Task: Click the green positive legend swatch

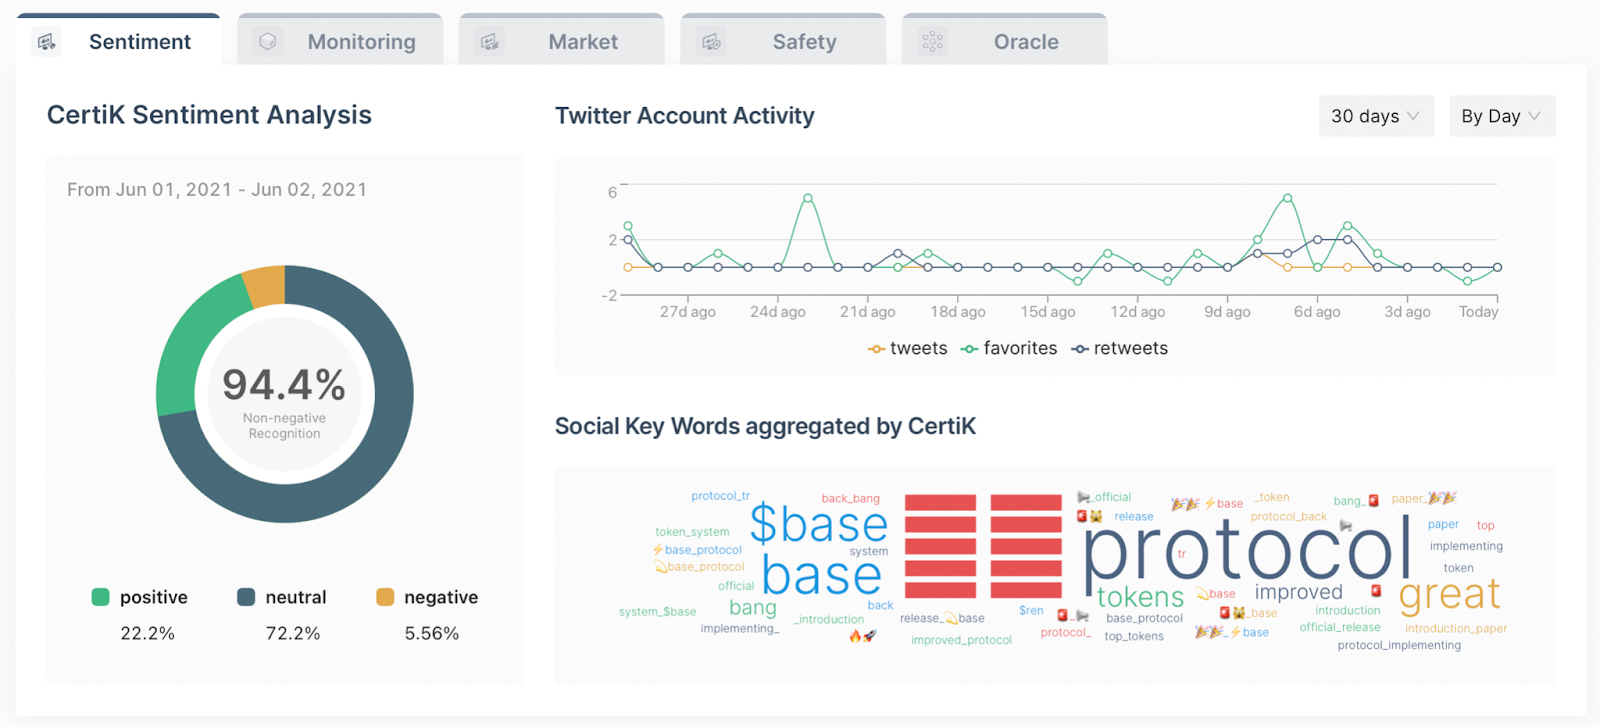Action: point(100,597)
